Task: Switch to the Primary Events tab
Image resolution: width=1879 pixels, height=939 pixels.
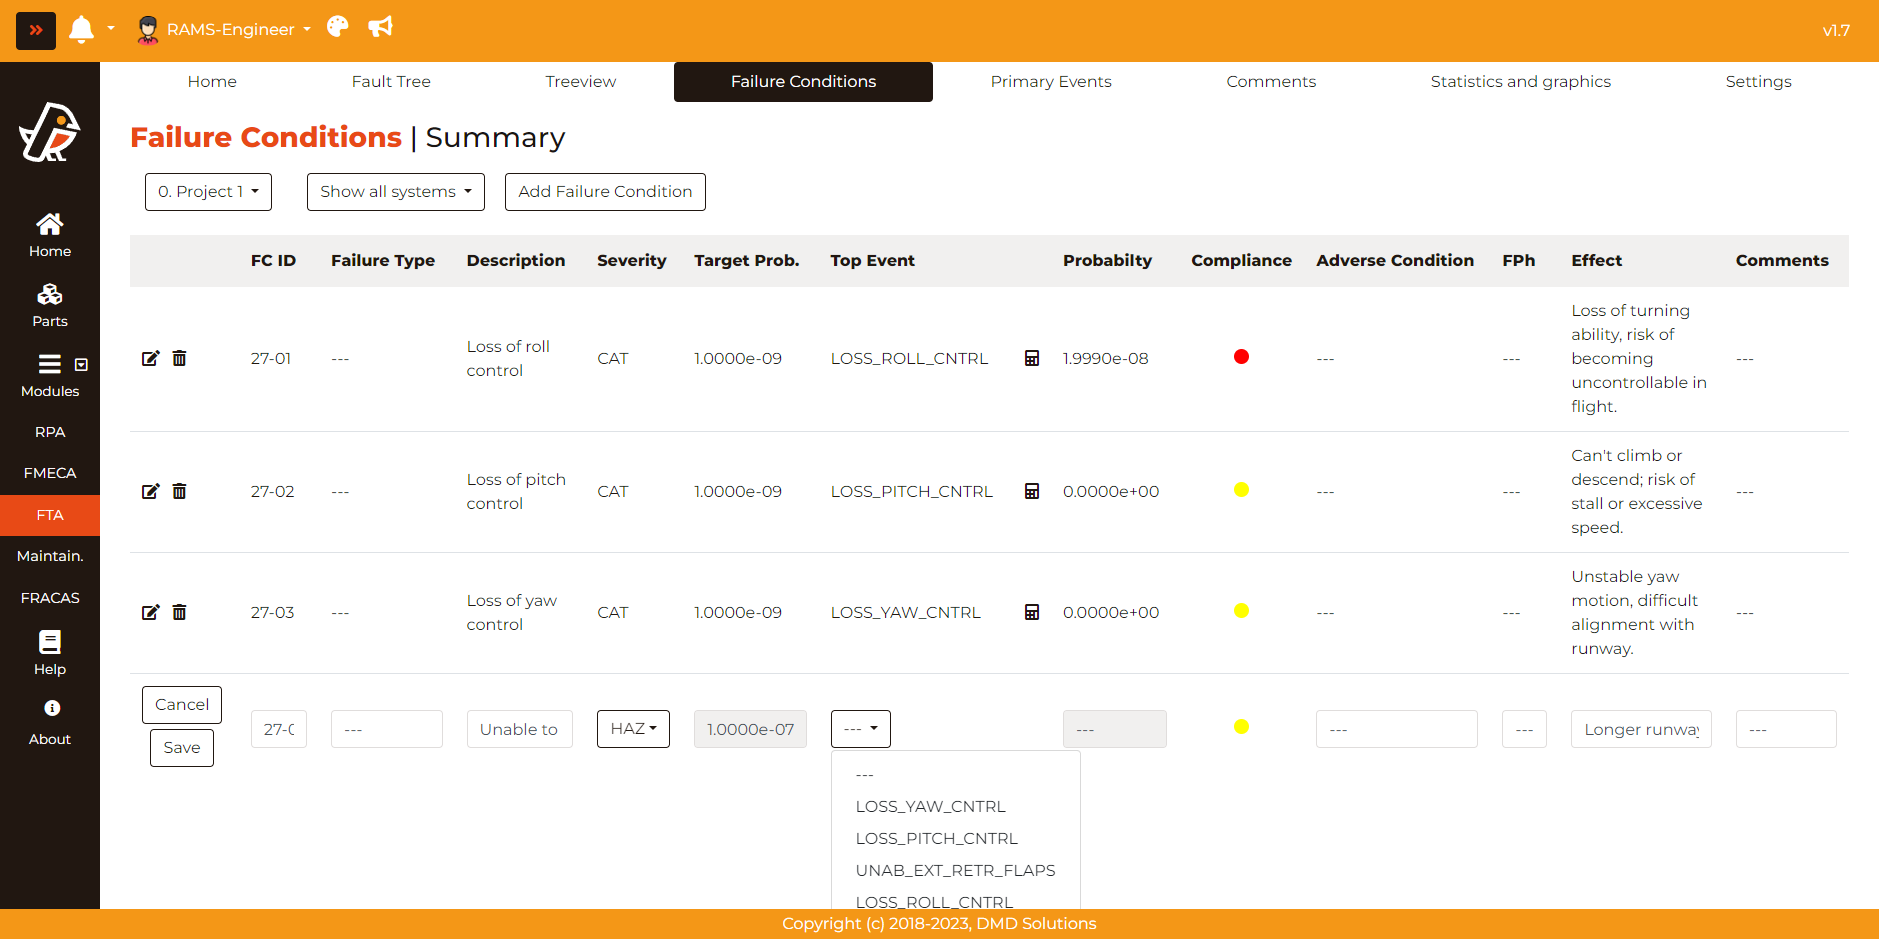Action: [x=1050, y=82]
